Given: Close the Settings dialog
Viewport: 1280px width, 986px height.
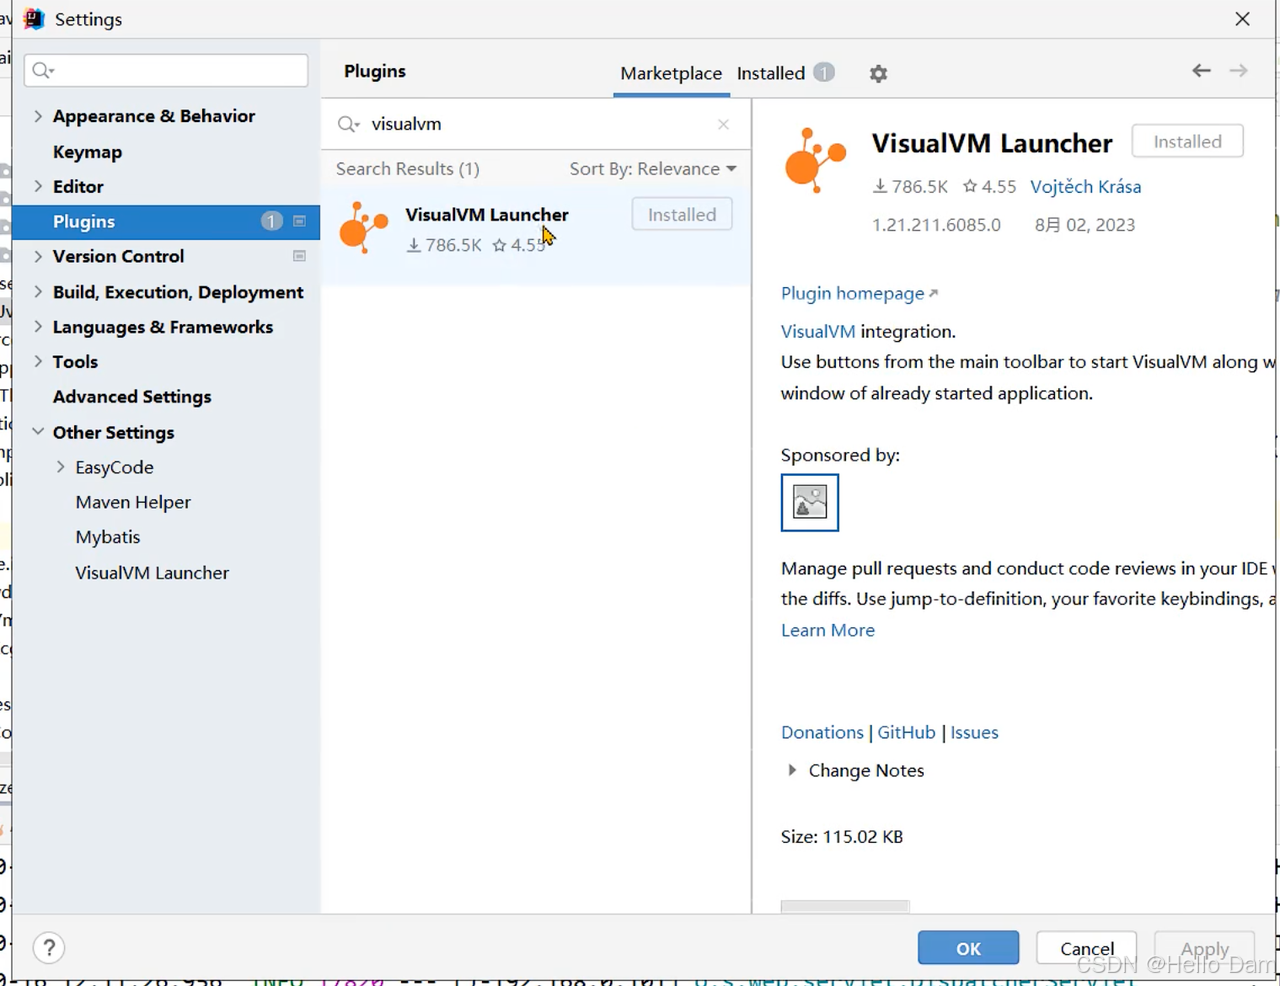Looking at the screenshot, I should pyautogui.click(x=1242, y=19).
